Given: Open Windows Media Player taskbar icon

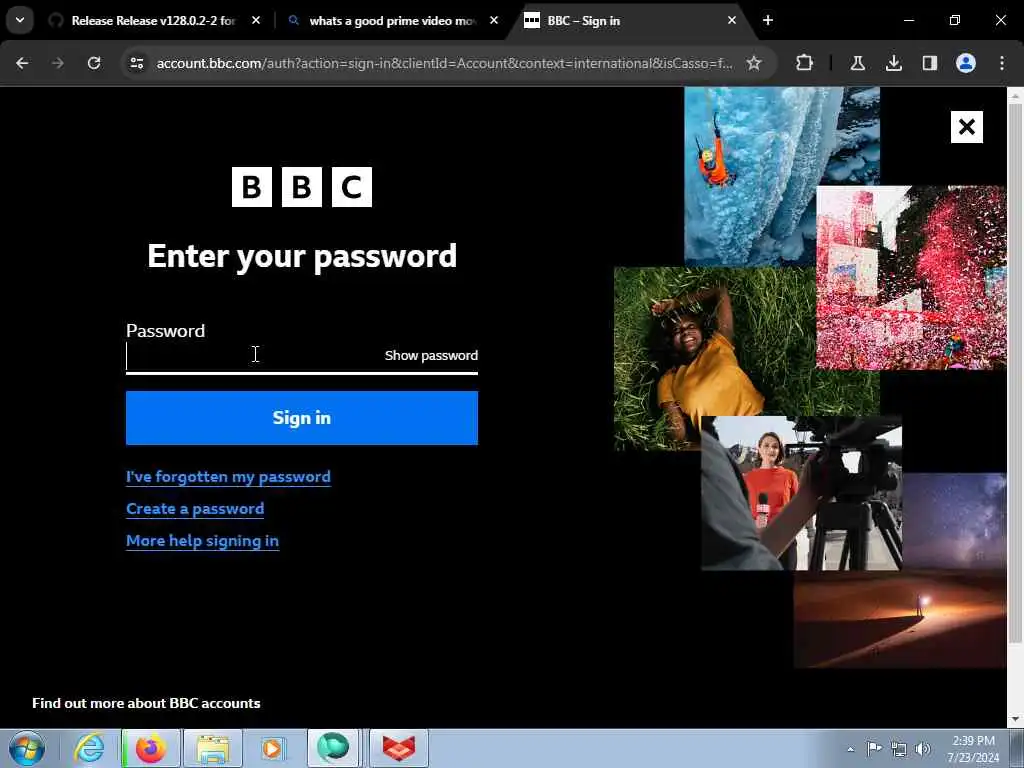Looking at the screenshot, I should (x=273, y=748).
